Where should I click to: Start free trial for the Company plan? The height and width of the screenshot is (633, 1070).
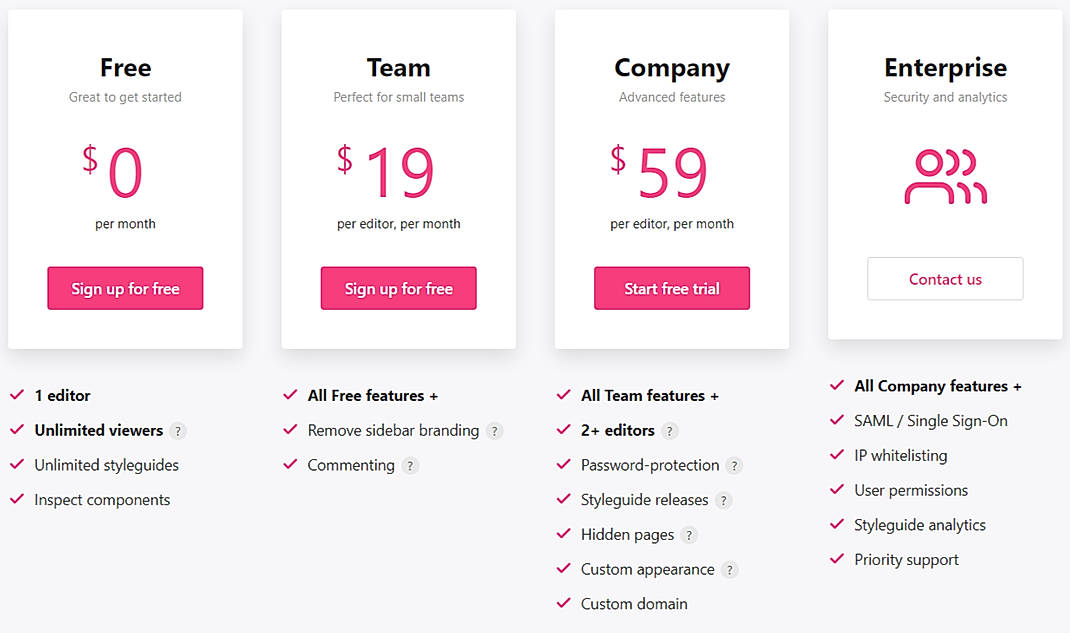(671, 288)
